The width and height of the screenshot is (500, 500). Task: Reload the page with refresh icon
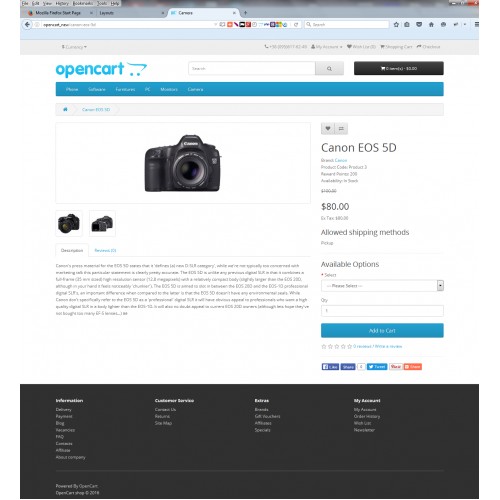pyautogui.click(x=296, y=24)
